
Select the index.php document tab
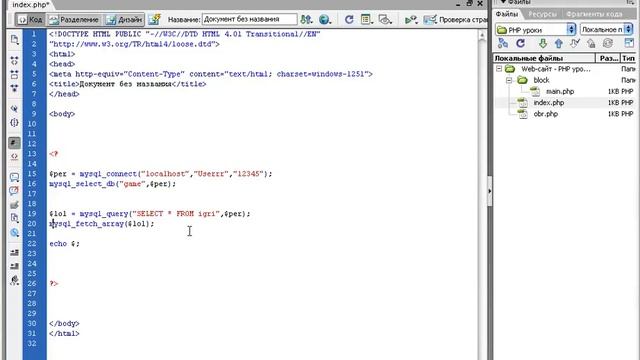pos(31,5)
